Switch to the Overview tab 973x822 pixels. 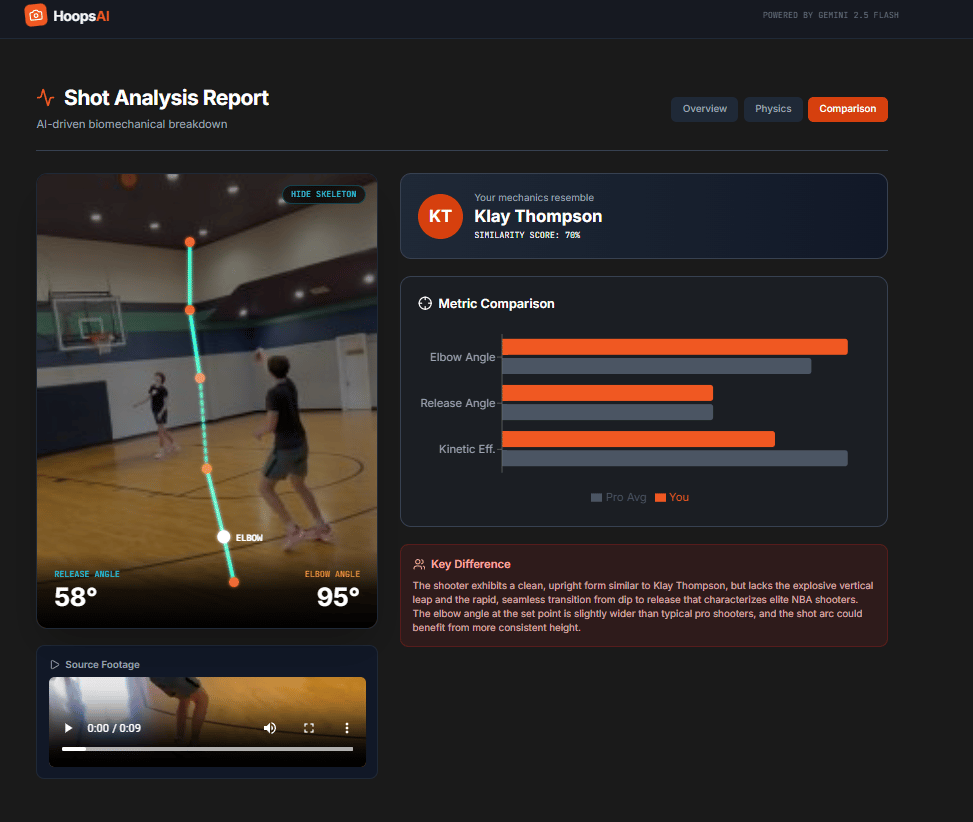pyautogui.click(x=704, y=109)
